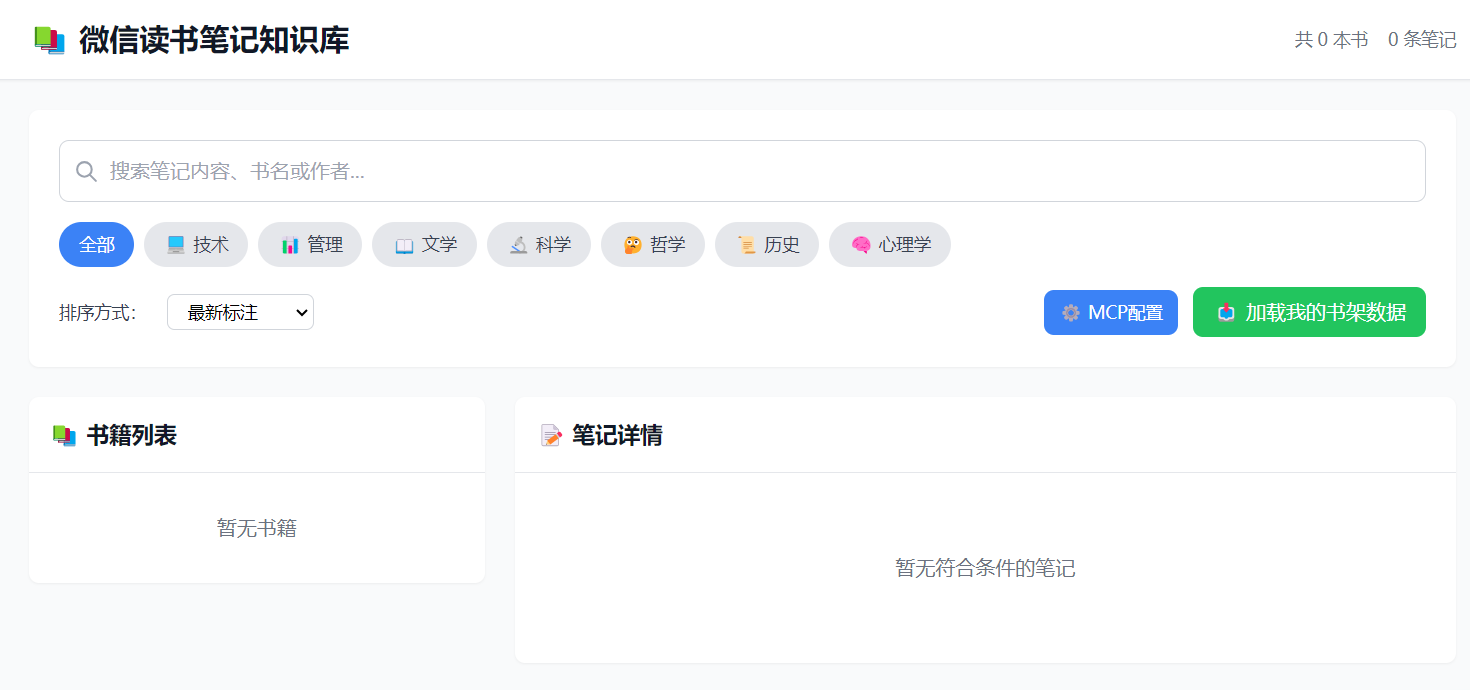Filter notes by 技术 category
1470x690 pixels.
(196, 245)
